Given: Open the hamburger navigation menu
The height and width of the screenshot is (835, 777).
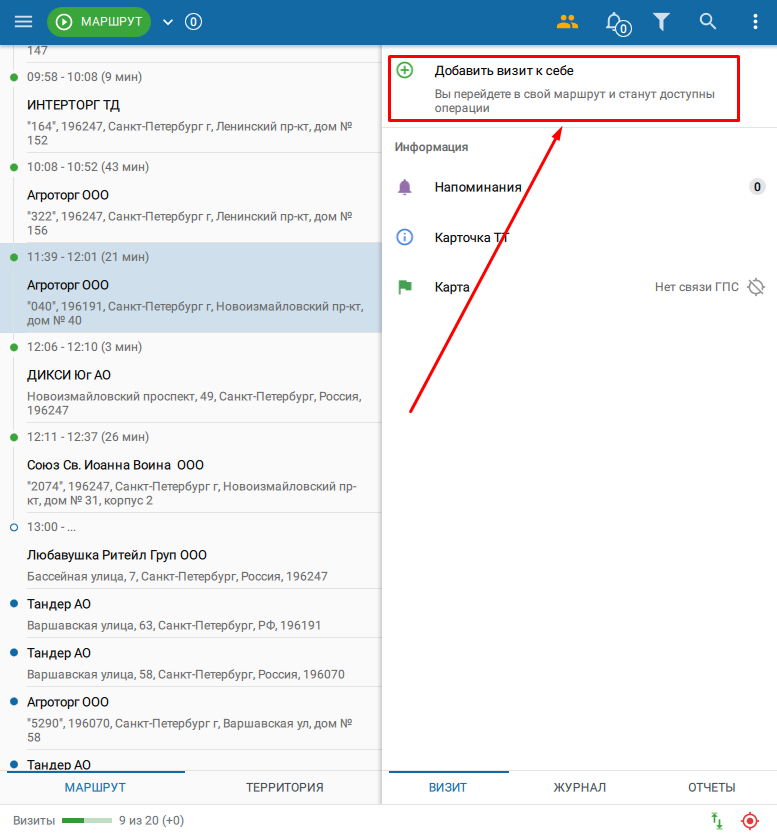Looking at the screenshot, I should click(x=23, y=22).
